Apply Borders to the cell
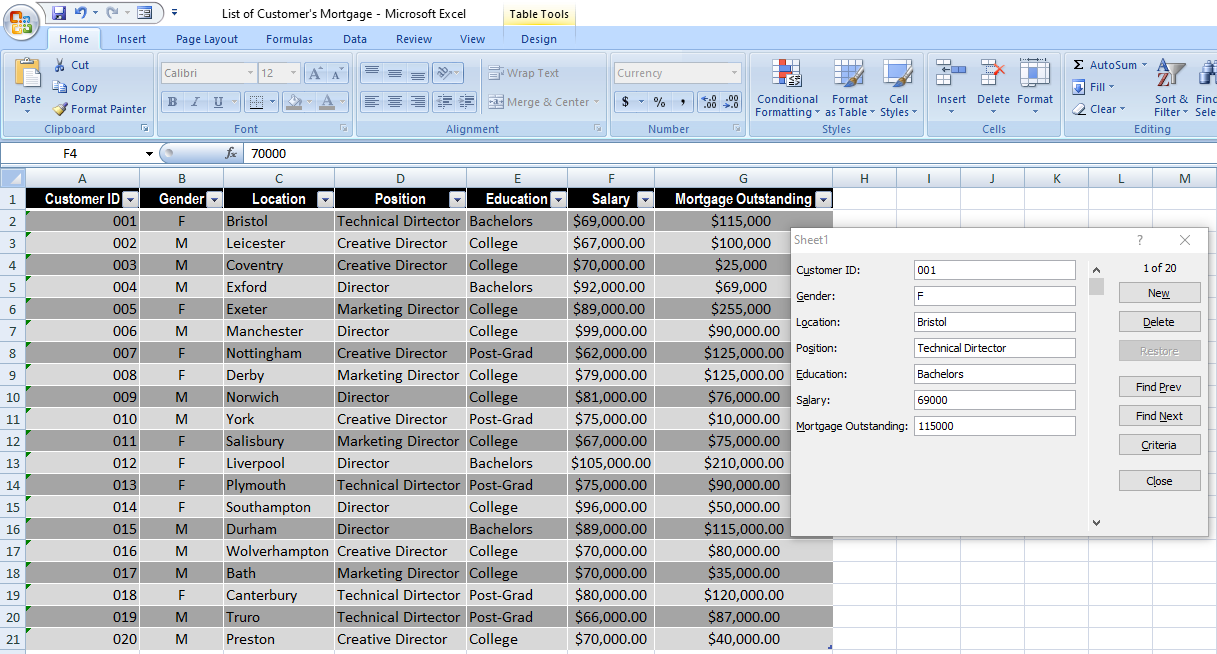This screenshot has width=1217, height=654. point(256,102)
